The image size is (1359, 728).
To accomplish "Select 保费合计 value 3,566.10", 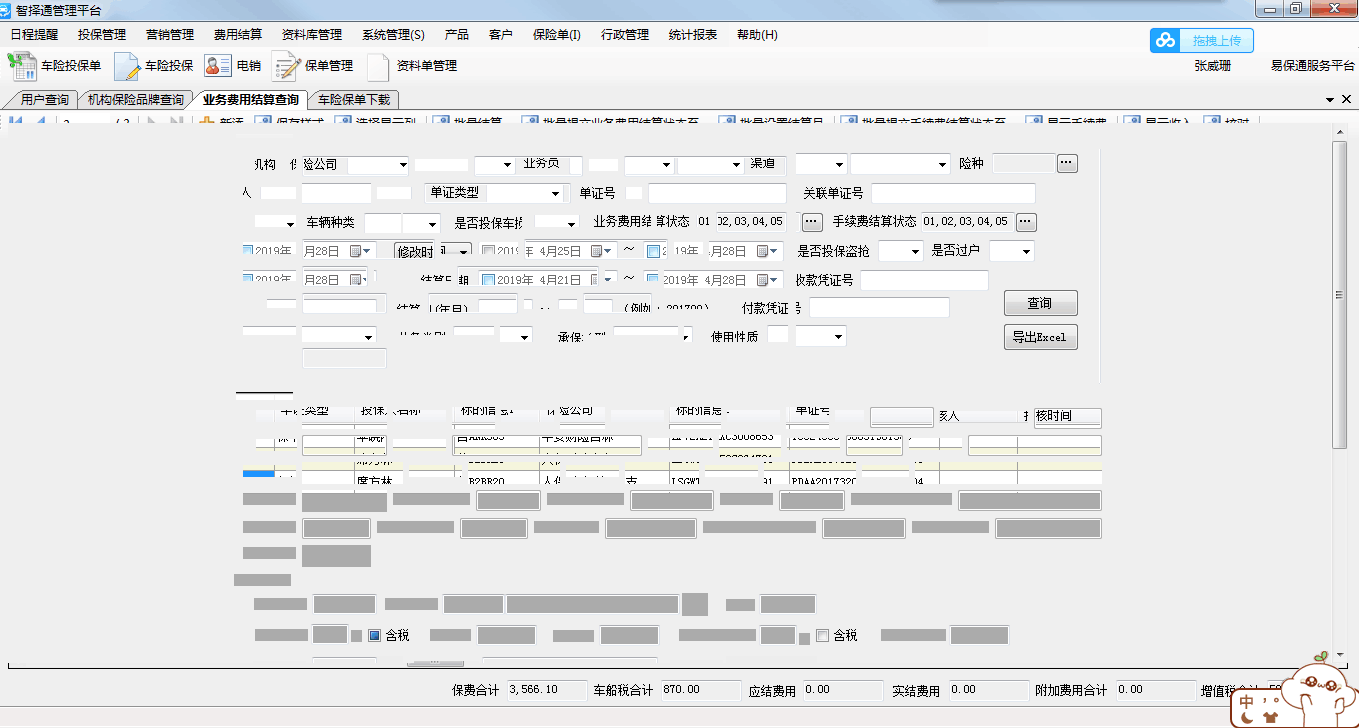I will pyautogui.click(x=547, y=690).
